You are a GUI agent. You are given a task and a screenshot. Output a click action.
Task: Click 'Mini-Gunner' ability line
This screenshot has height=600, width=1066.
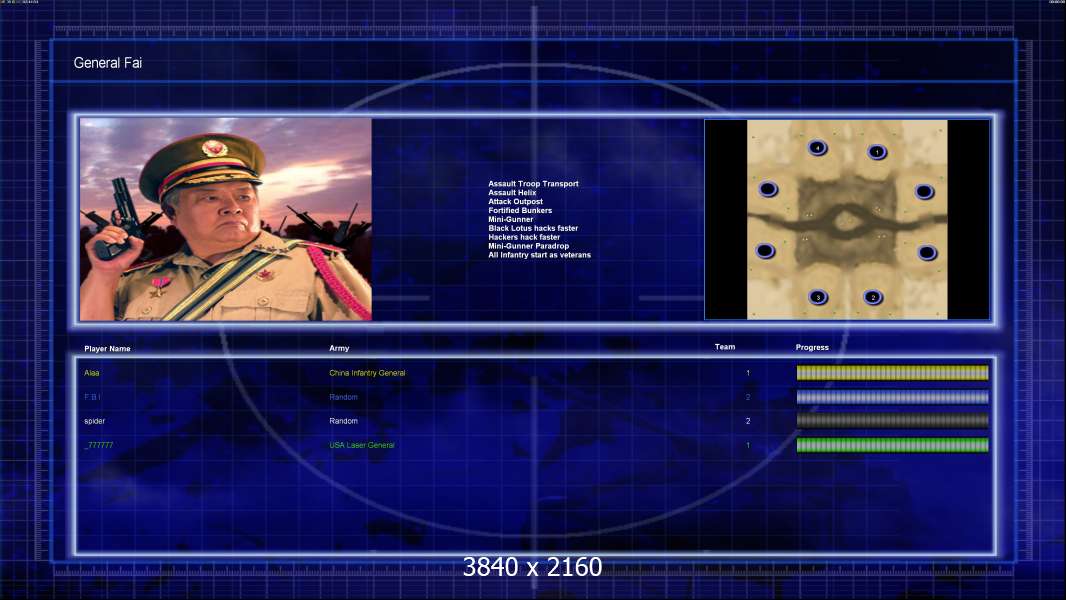coord(511,219)
